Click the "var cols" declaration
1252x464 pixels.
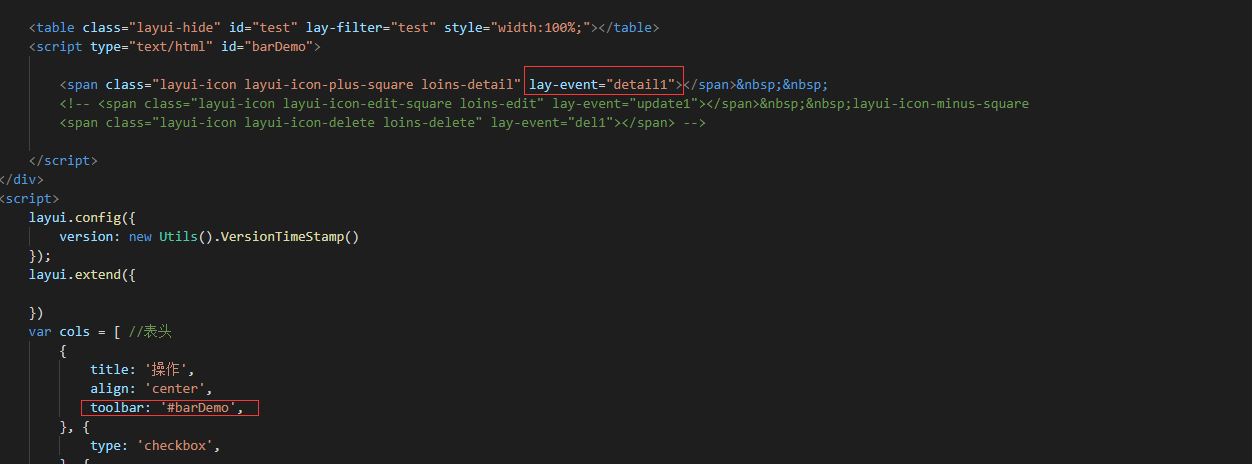point(59,331)
